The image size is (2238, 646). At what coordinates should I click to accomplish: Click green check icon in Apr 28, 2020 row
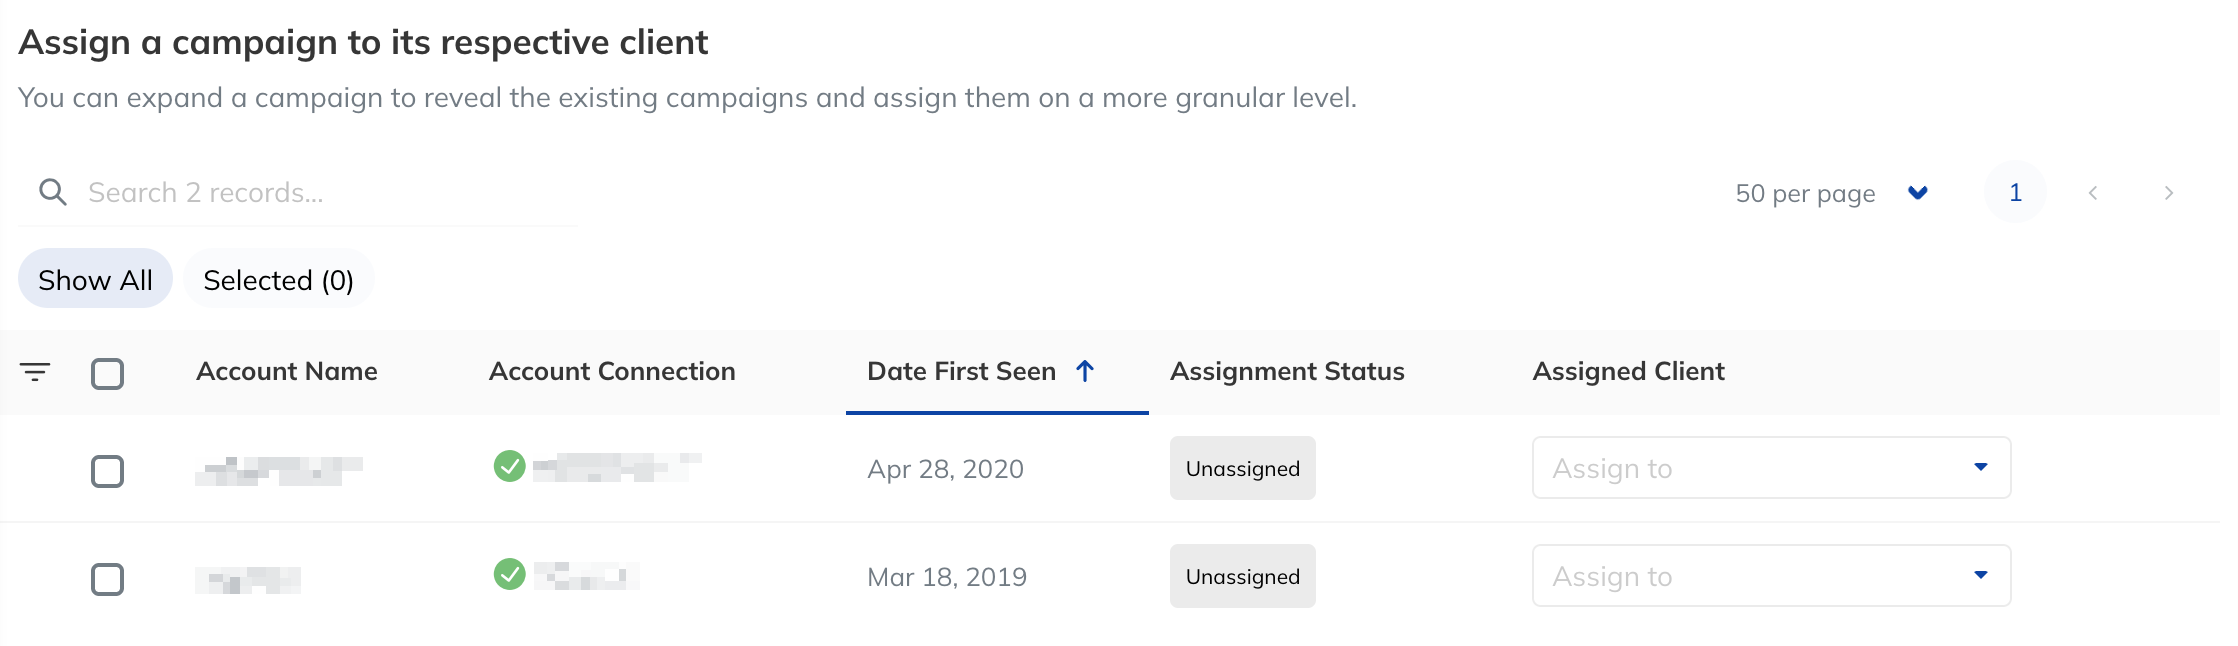click(509, 466)
